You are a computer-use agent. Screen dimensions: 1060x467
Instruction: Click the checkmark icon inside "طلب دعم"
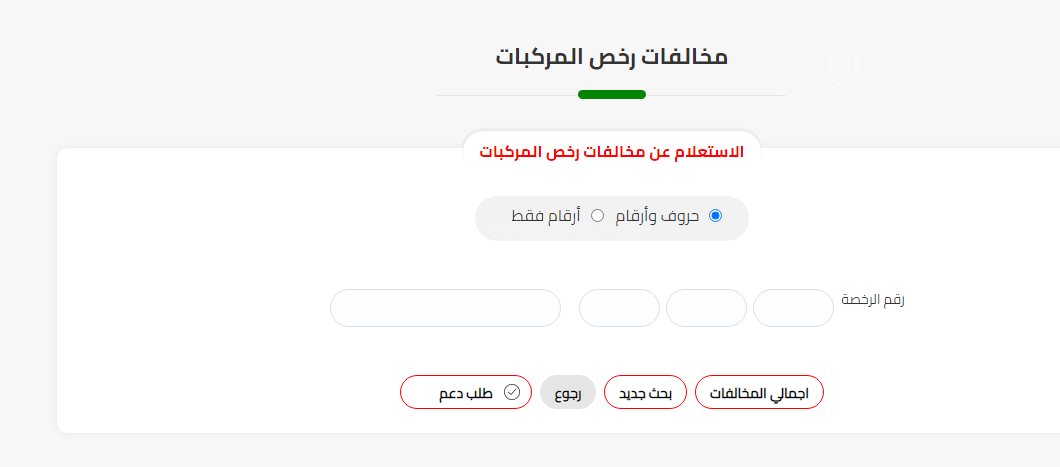pyautogui.click(x=512, y=392)
